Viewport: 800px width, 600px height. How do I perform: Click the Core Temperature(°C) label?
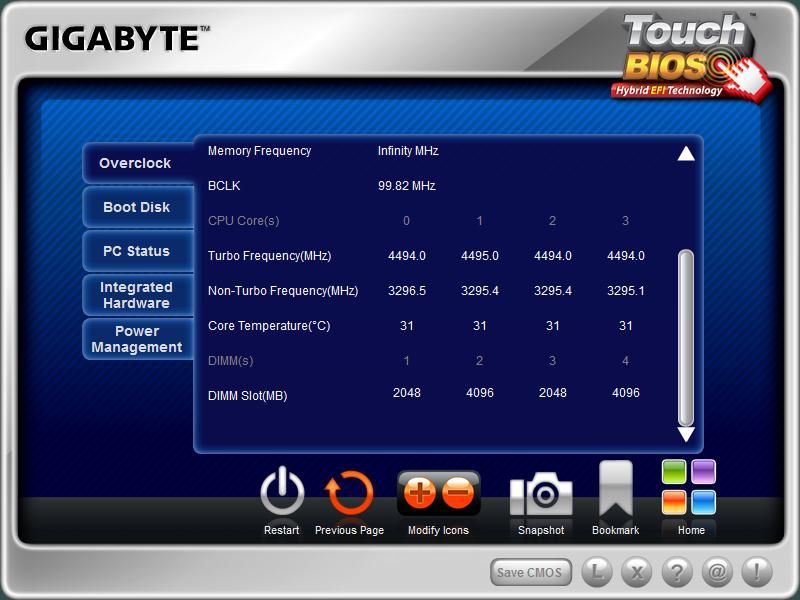(x=269, y=326)
